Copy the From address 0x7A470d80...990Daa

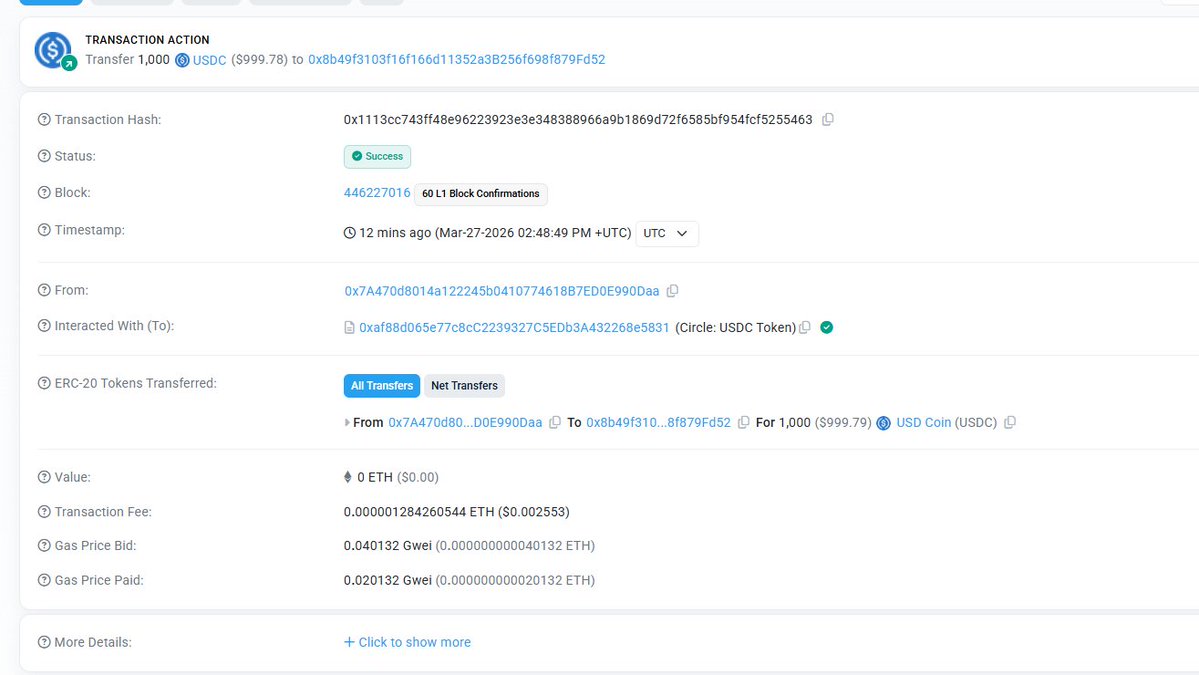[672, 290]
